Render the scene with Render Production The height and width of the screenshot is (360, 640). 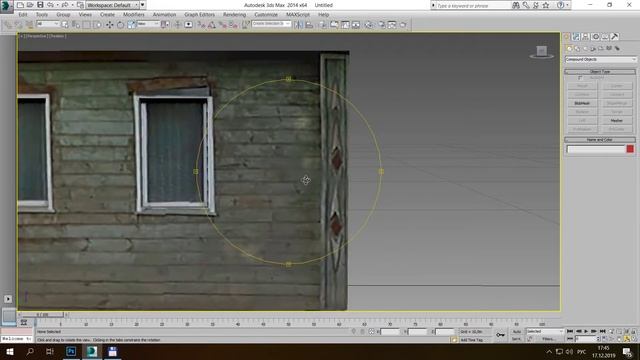pos(403,25)
